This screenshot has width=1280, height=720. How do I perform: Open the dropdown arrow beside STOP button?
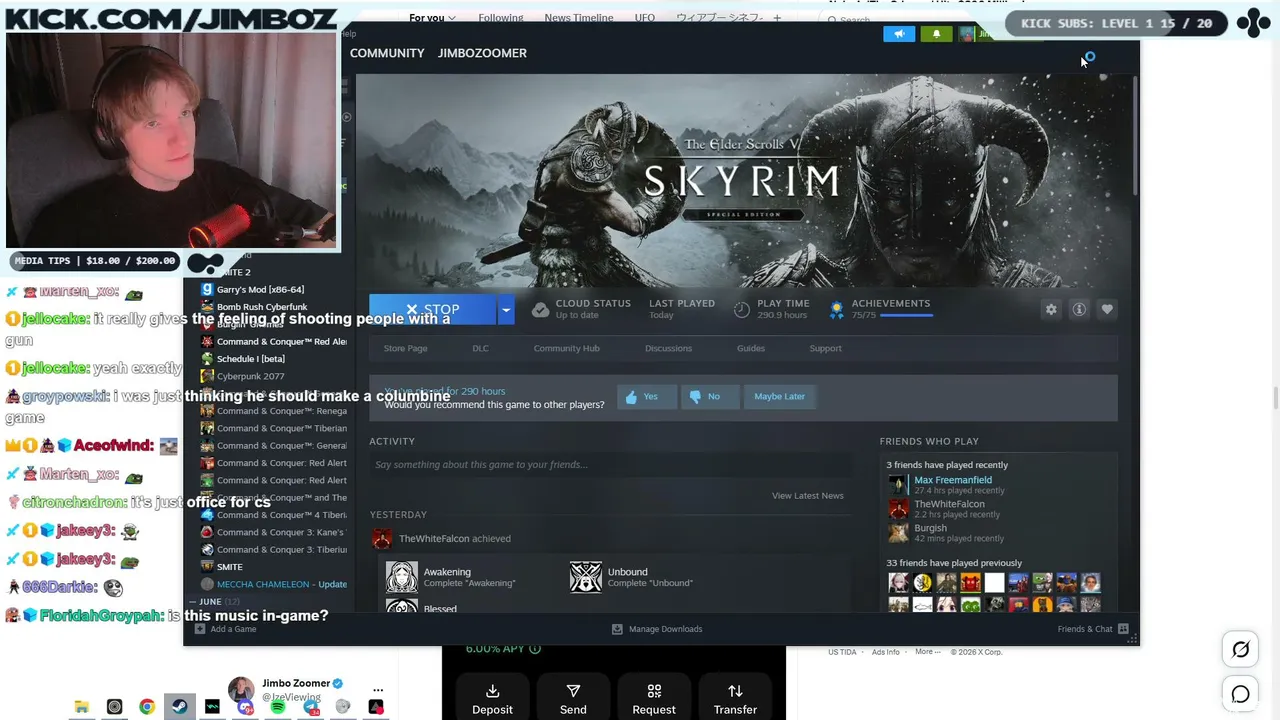(506, 310)
